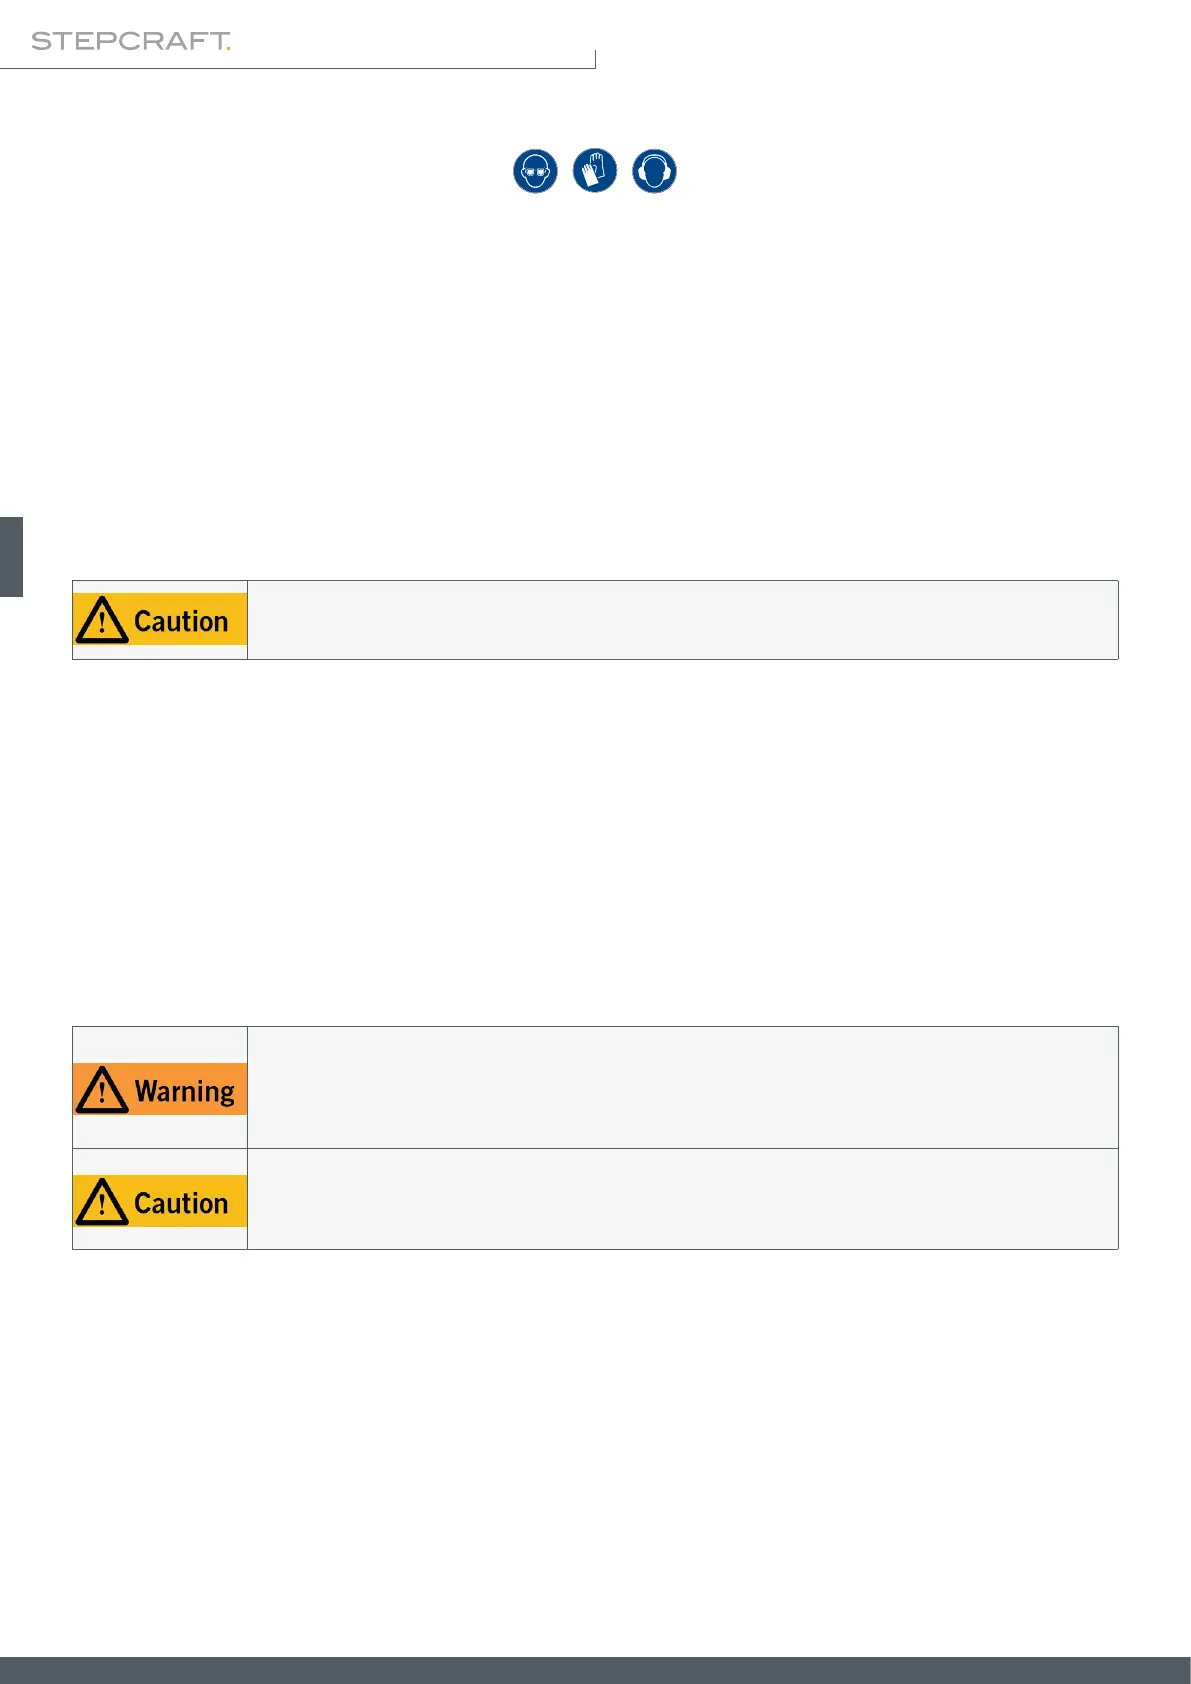Click the eye protection safety icon

[535, 171]
